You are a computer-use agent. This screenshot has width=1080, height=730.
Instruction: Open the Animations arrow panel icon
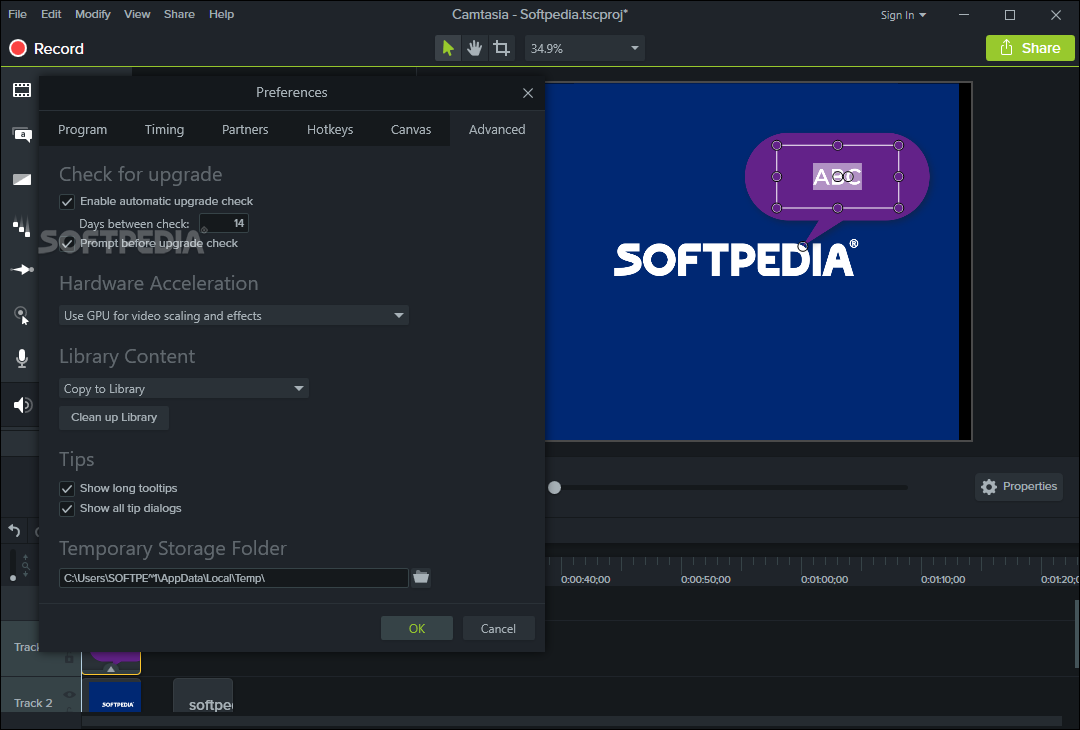(22, 269)
